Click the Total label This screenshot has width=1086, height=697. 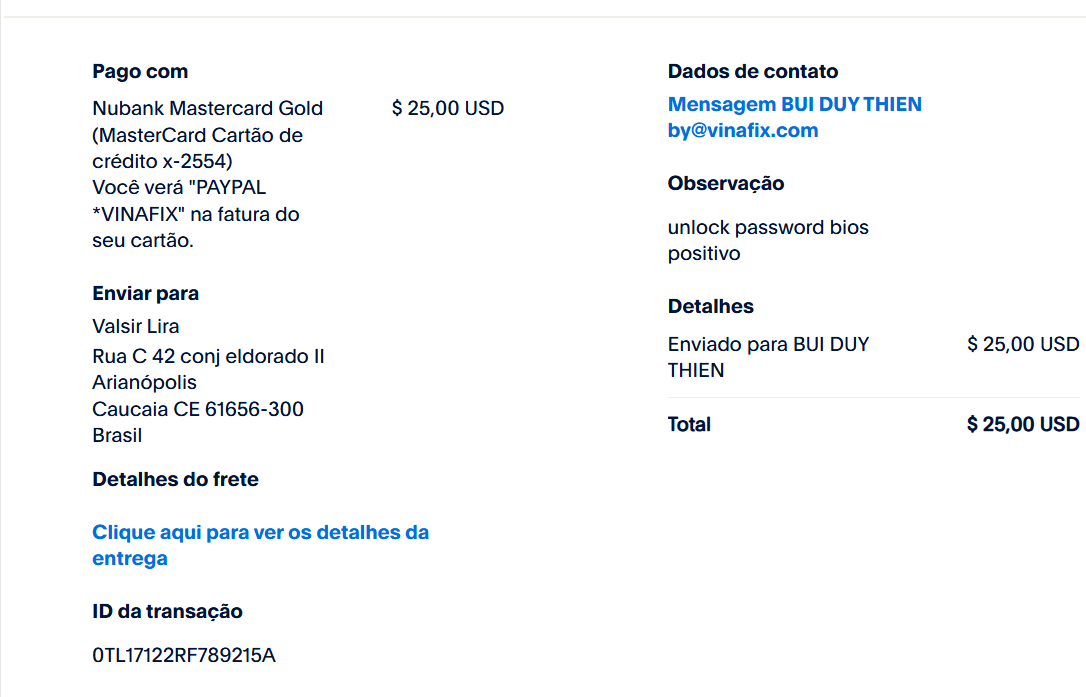689,424
